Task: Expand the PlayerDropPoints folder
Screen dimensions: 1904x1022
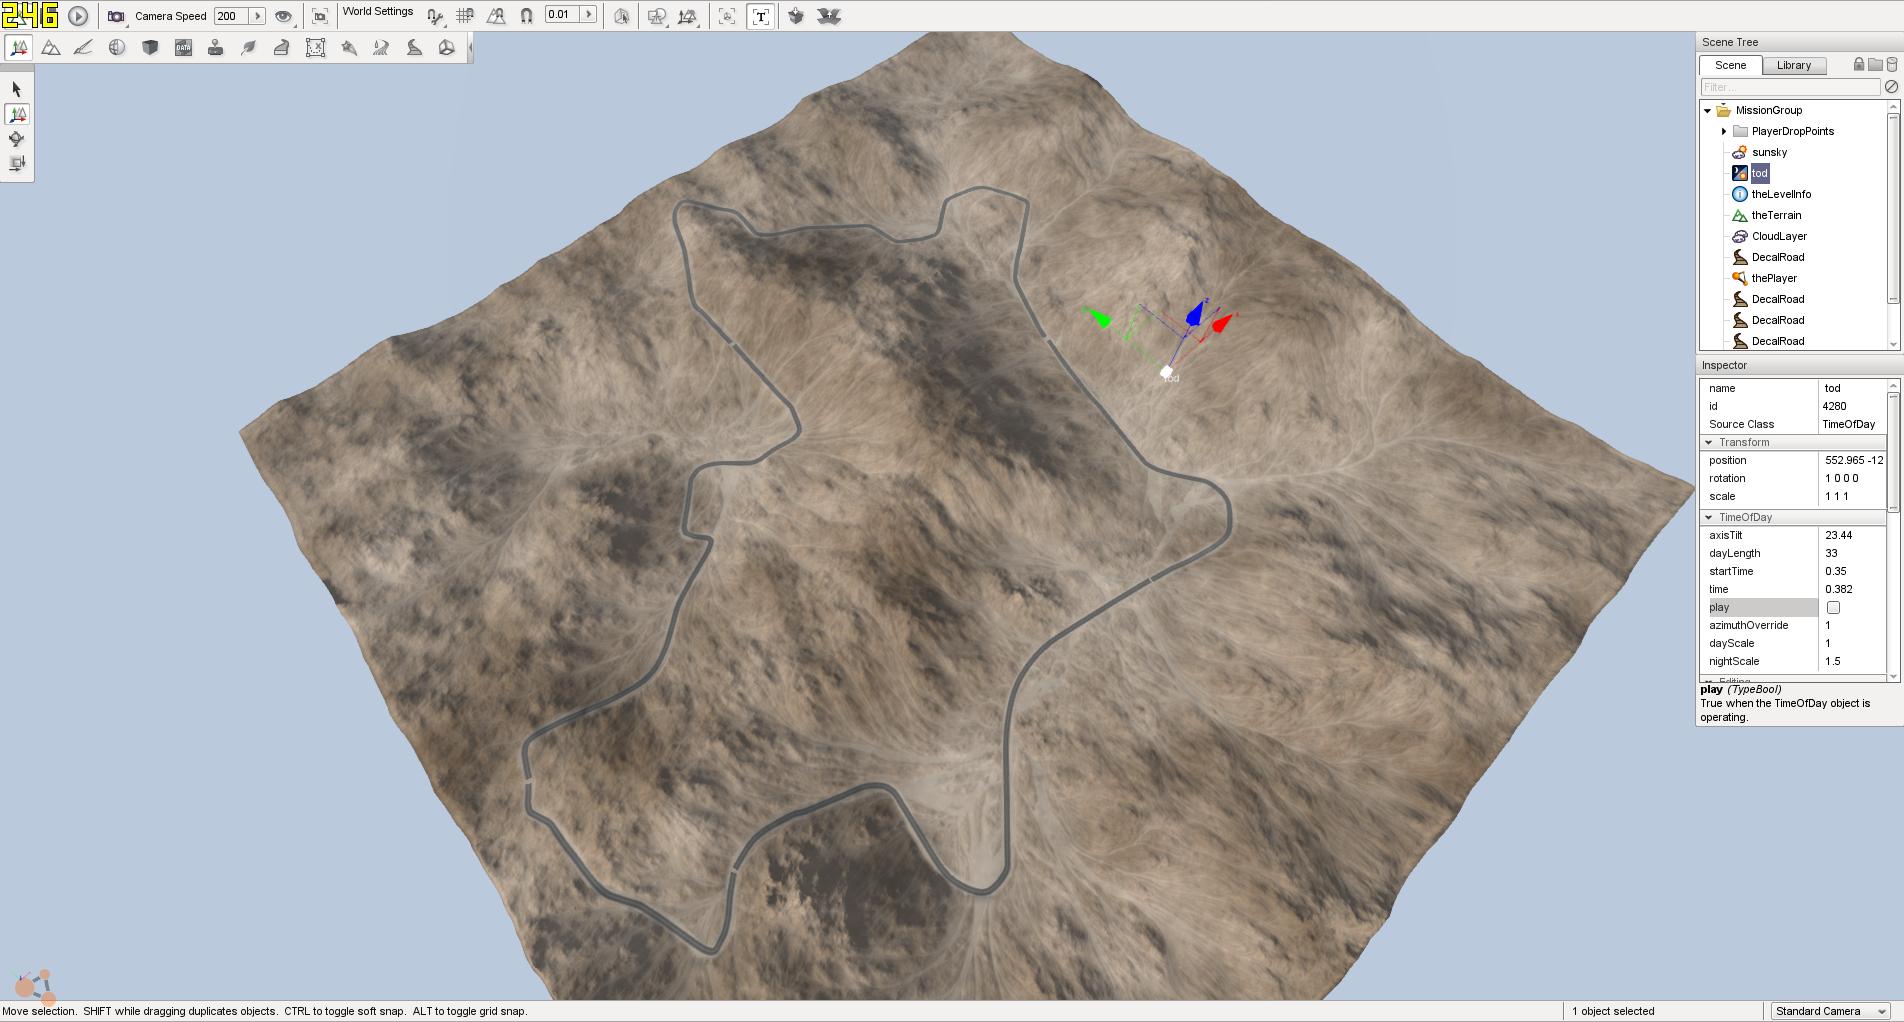Action: [x=1724, y=132]
